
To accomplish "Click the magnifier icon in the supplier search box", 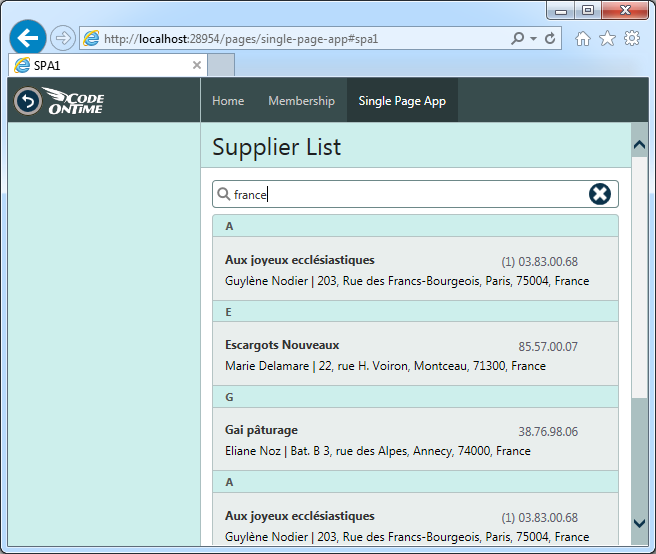I will pos(224,194).
